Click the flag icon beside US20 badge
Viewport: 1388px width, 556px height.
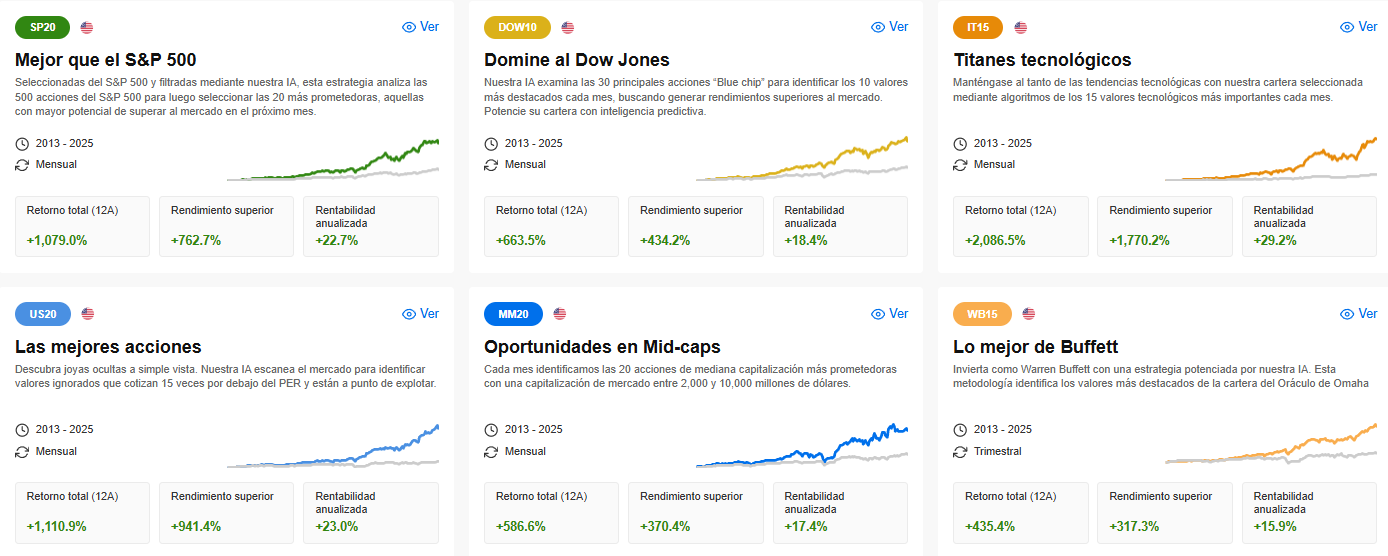tap(88, 314)
